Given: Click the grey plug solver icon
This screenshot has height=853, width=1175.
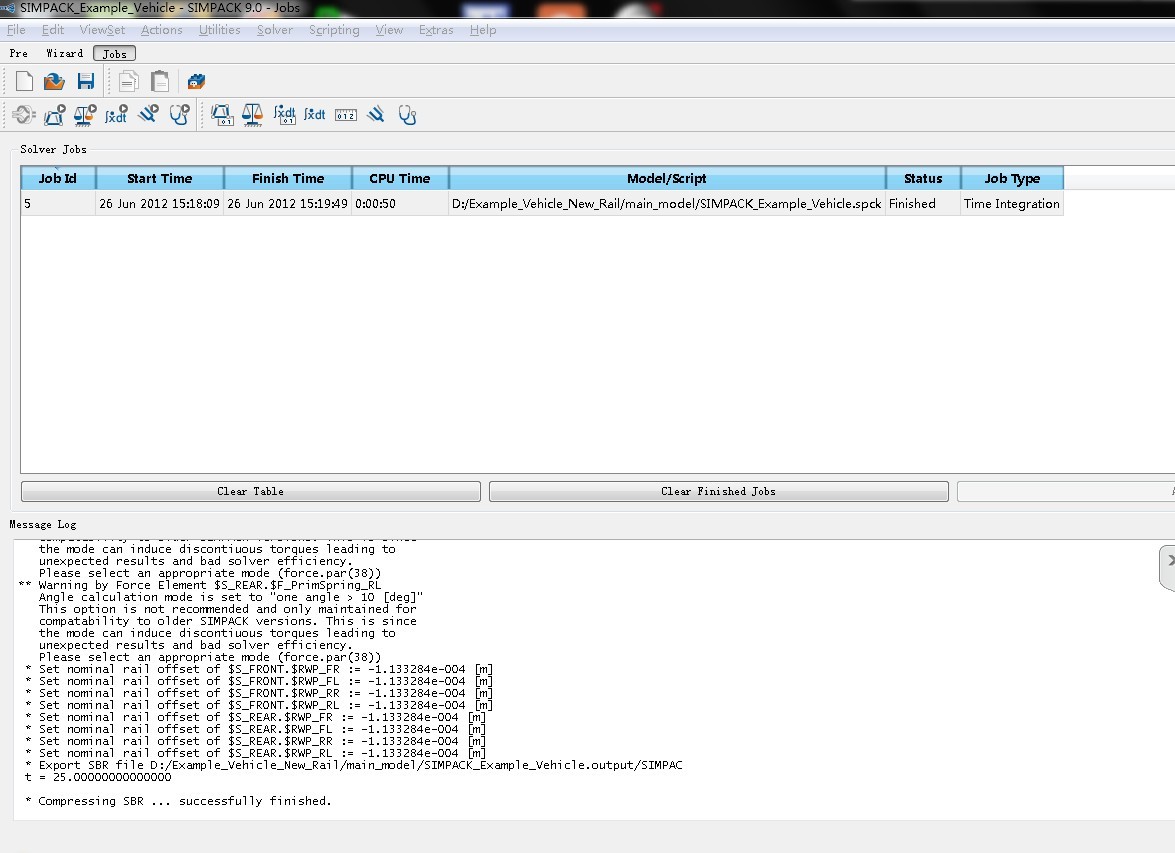Looking at the screenshot, I should 23,115.
